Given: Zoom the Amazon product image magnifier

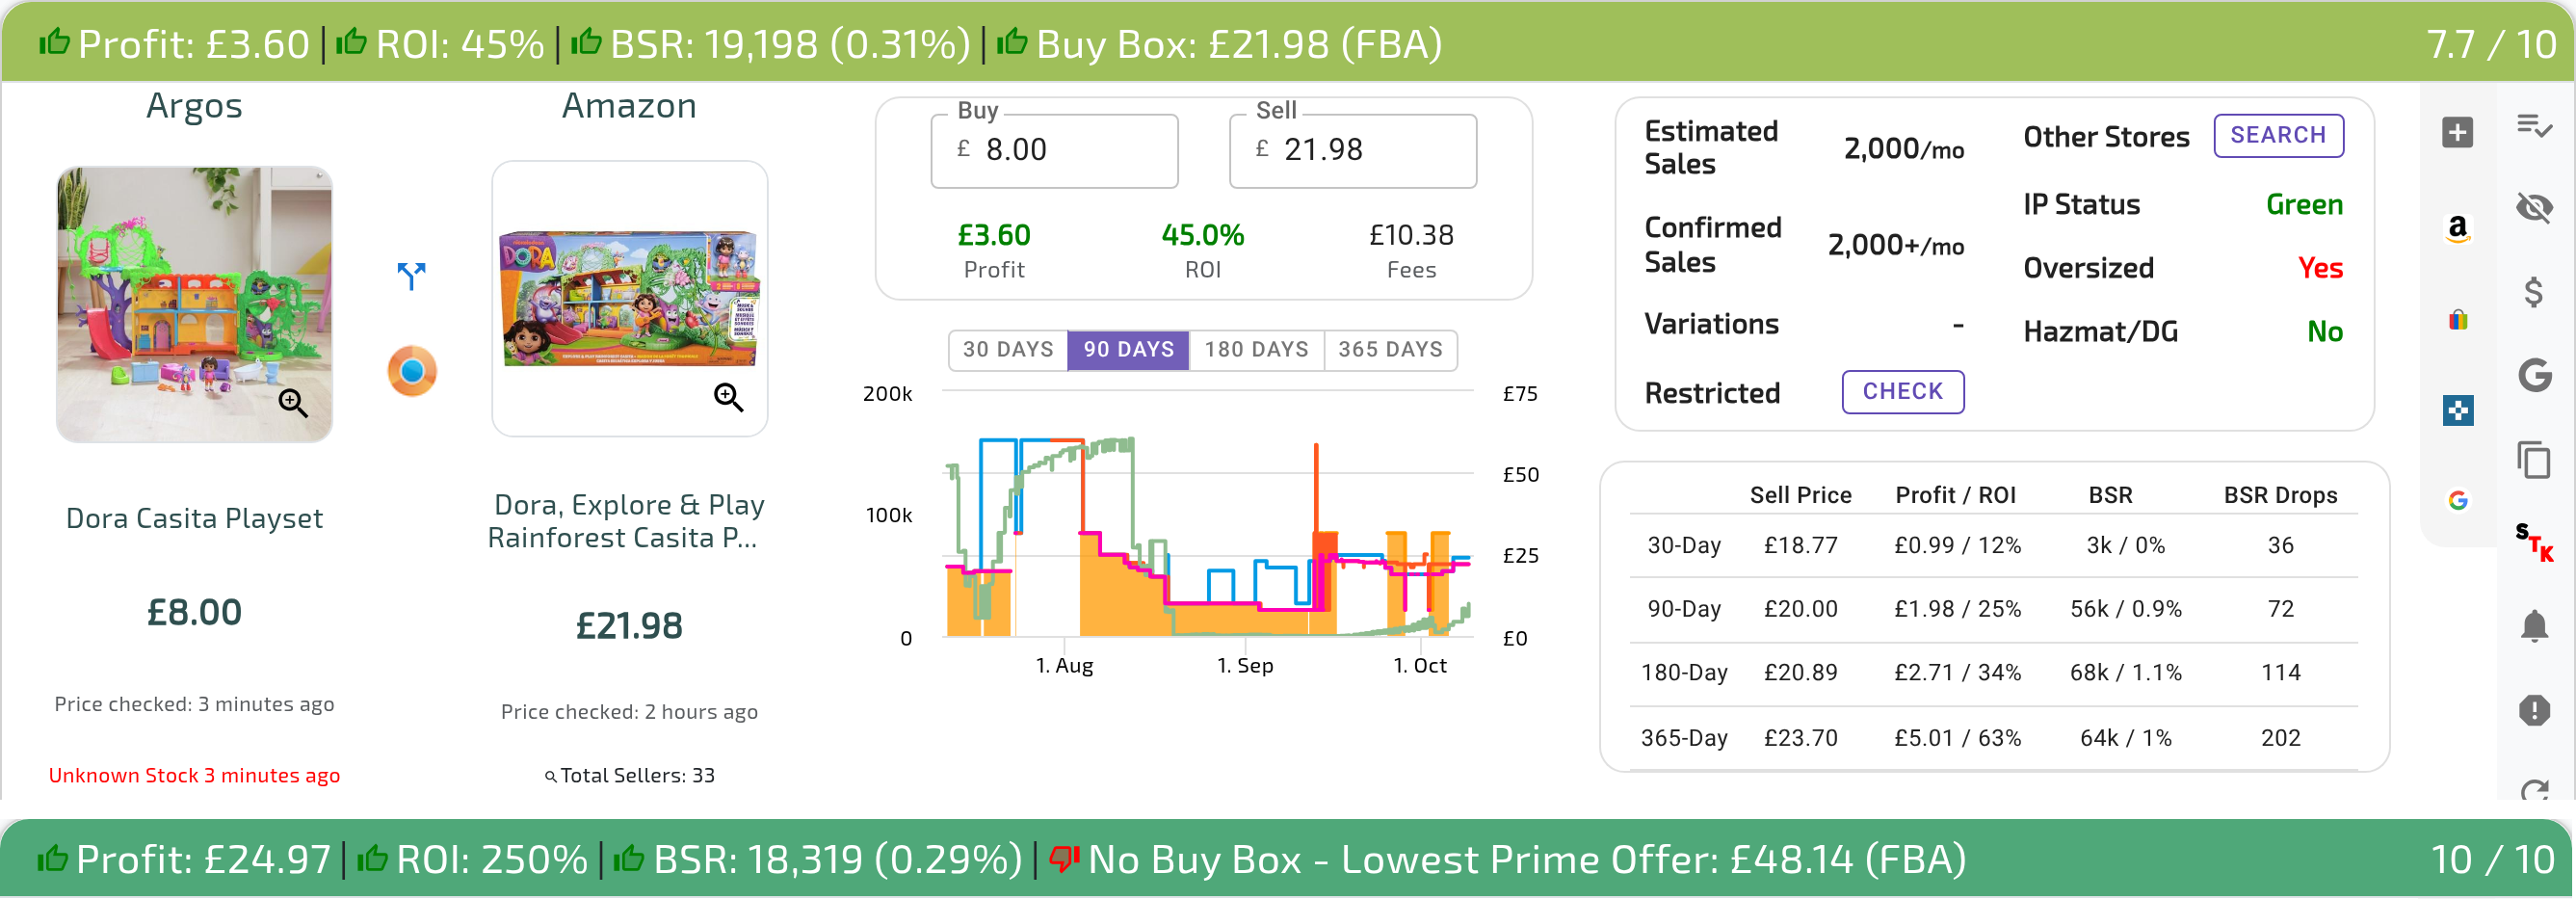Looking at the screenshot, I should pos(728,397).
